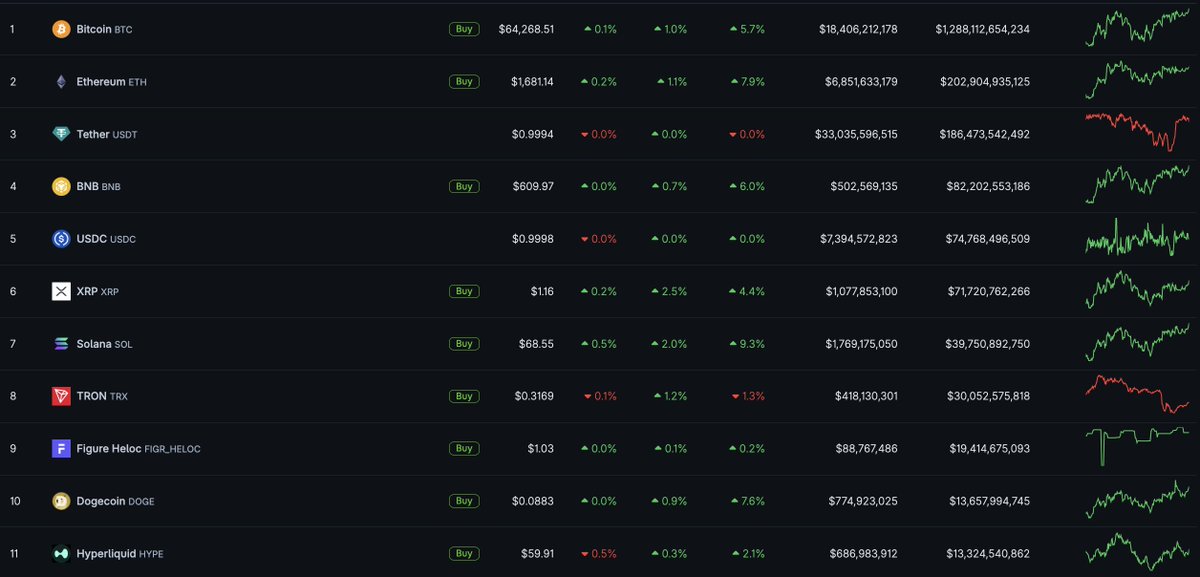The width and height of the screenshot is (1200, 577).
Task: Open the TRON TRX name link
Action: pos(102,397)
